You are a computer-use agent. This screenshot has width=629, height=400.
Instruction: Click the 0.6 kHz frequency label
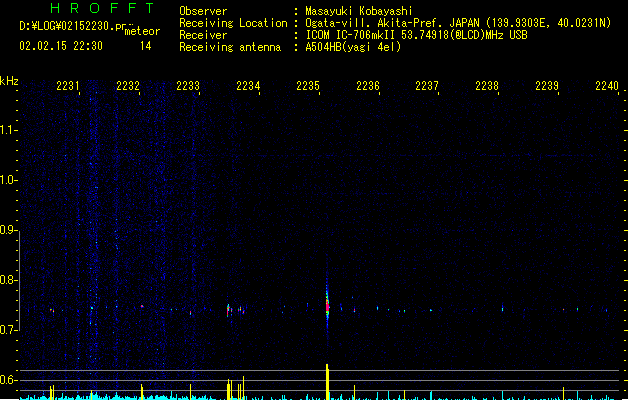point(7,380)
